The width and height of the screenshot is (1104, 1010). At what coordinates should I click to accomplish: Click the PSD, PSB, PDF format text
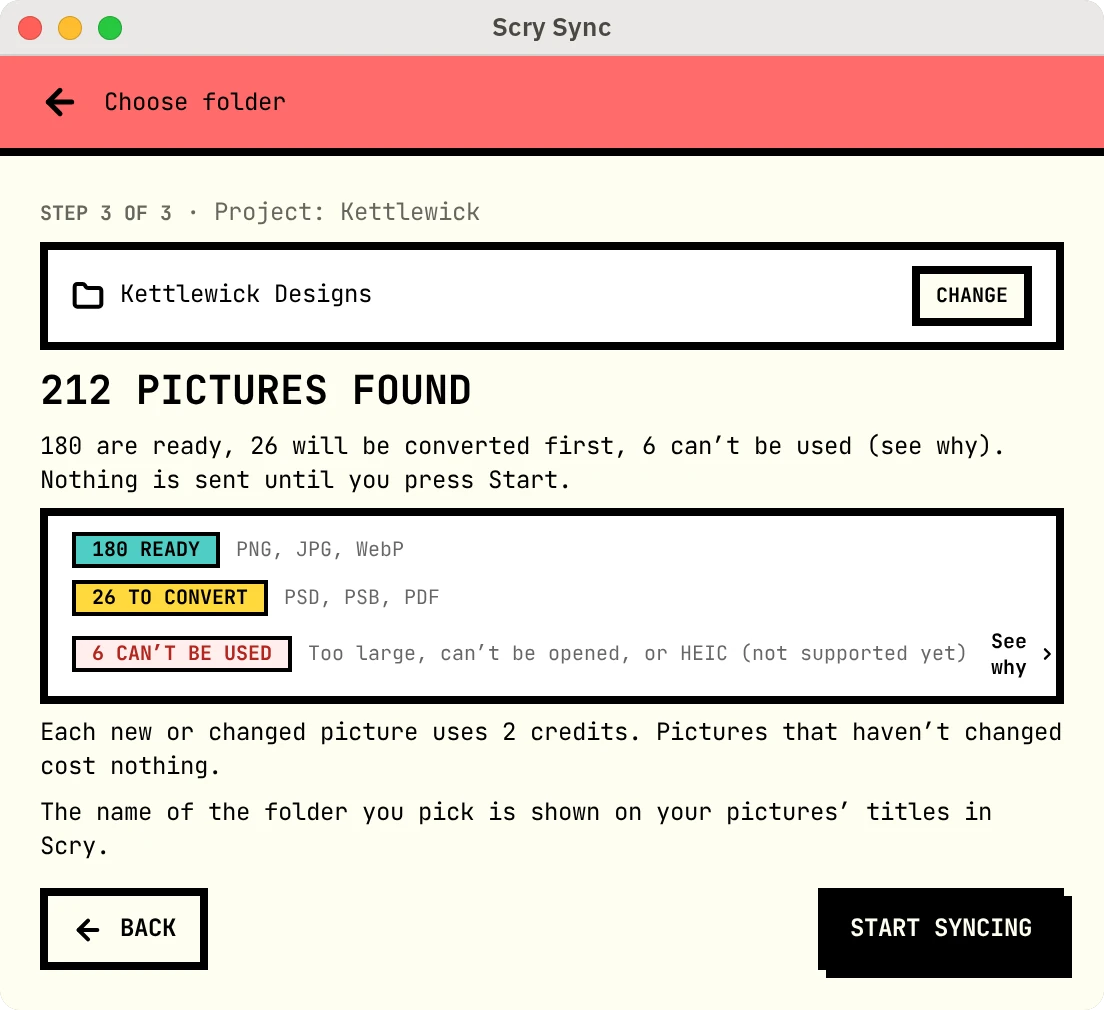[x=361, y=597]
